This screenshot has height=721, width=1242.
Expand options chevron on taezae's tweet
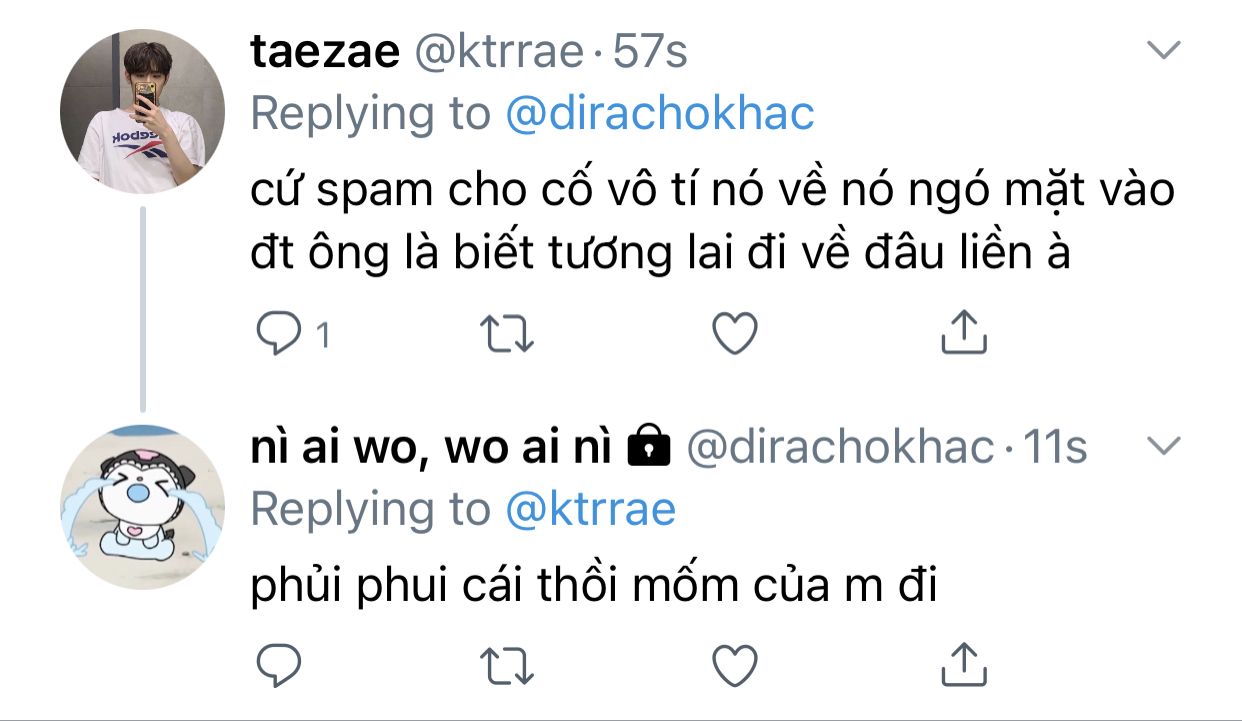[x=1162, y=50]
